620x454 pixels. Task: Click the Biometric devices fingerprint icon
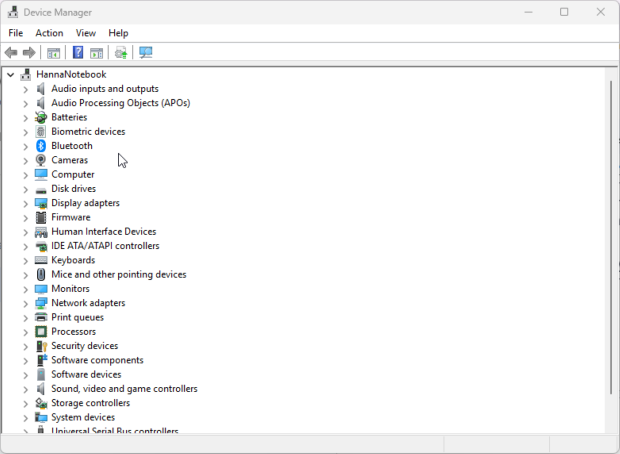[x=41, y=132]
